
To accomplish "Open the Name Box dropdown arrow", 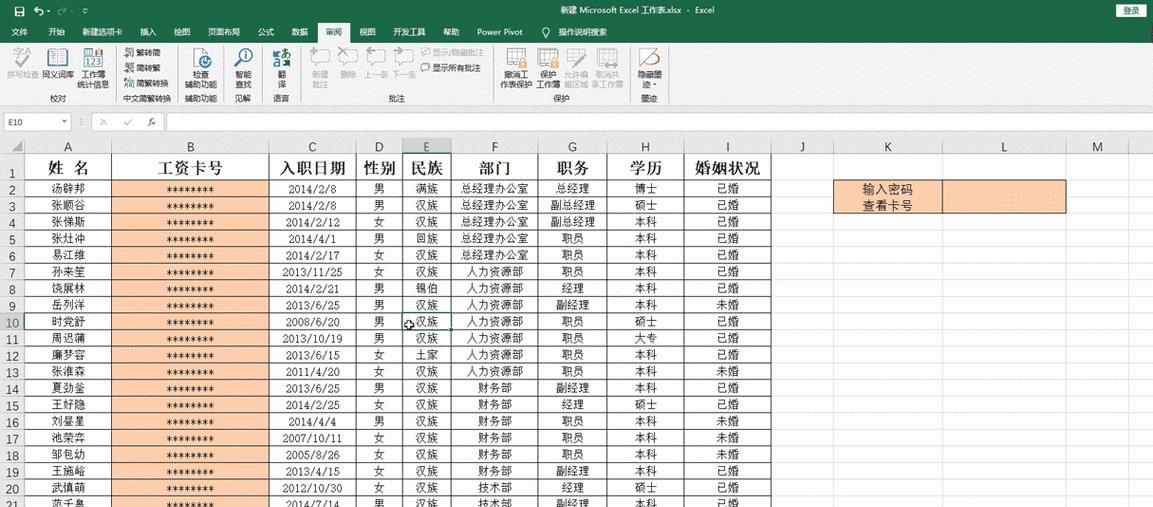I will click(x=65, y=122).
